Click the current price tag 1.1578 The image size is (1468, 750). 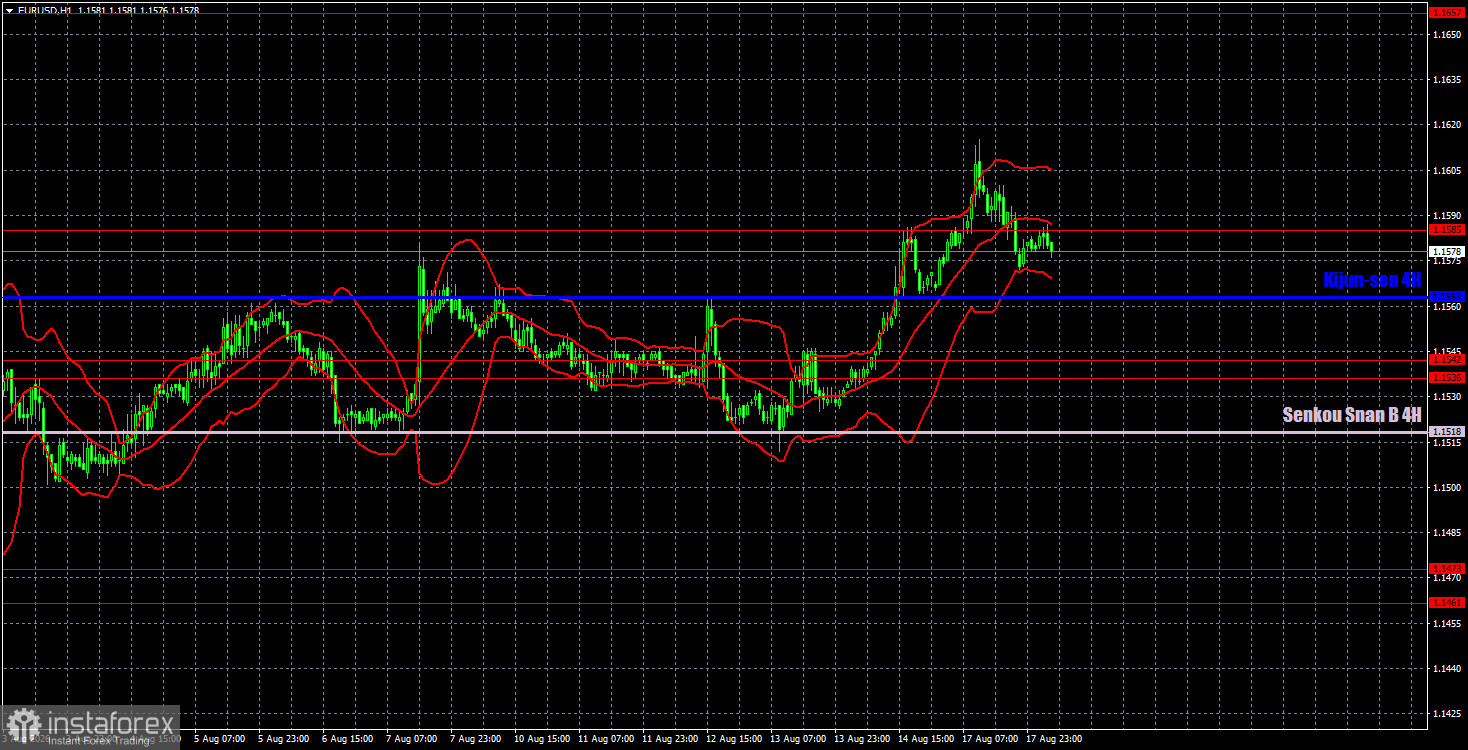tap(1448, 252)
